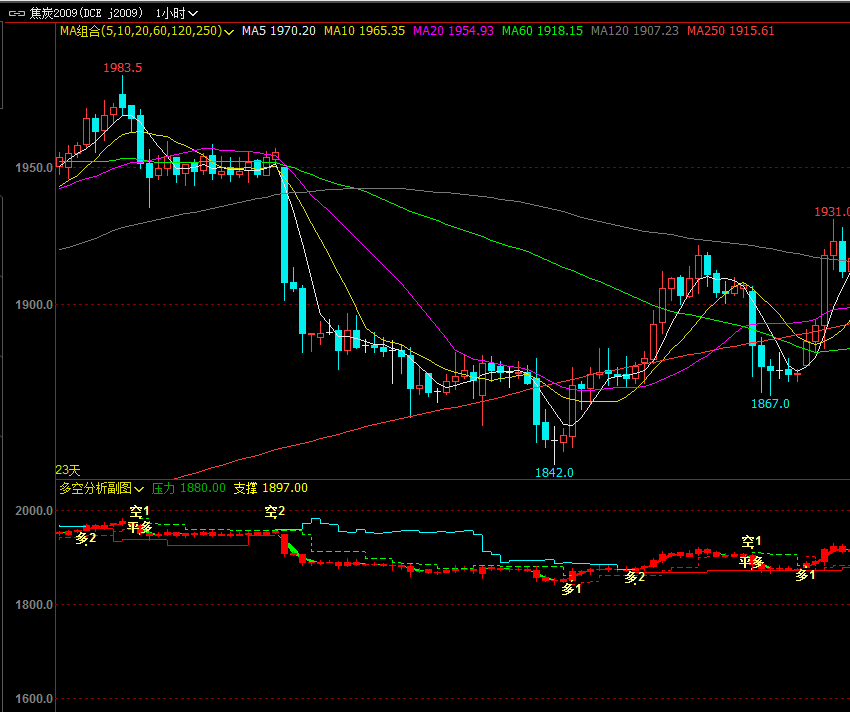850x712 pixels.
Task: Select the MA250 1915.61 value
Action: (730, 31)
